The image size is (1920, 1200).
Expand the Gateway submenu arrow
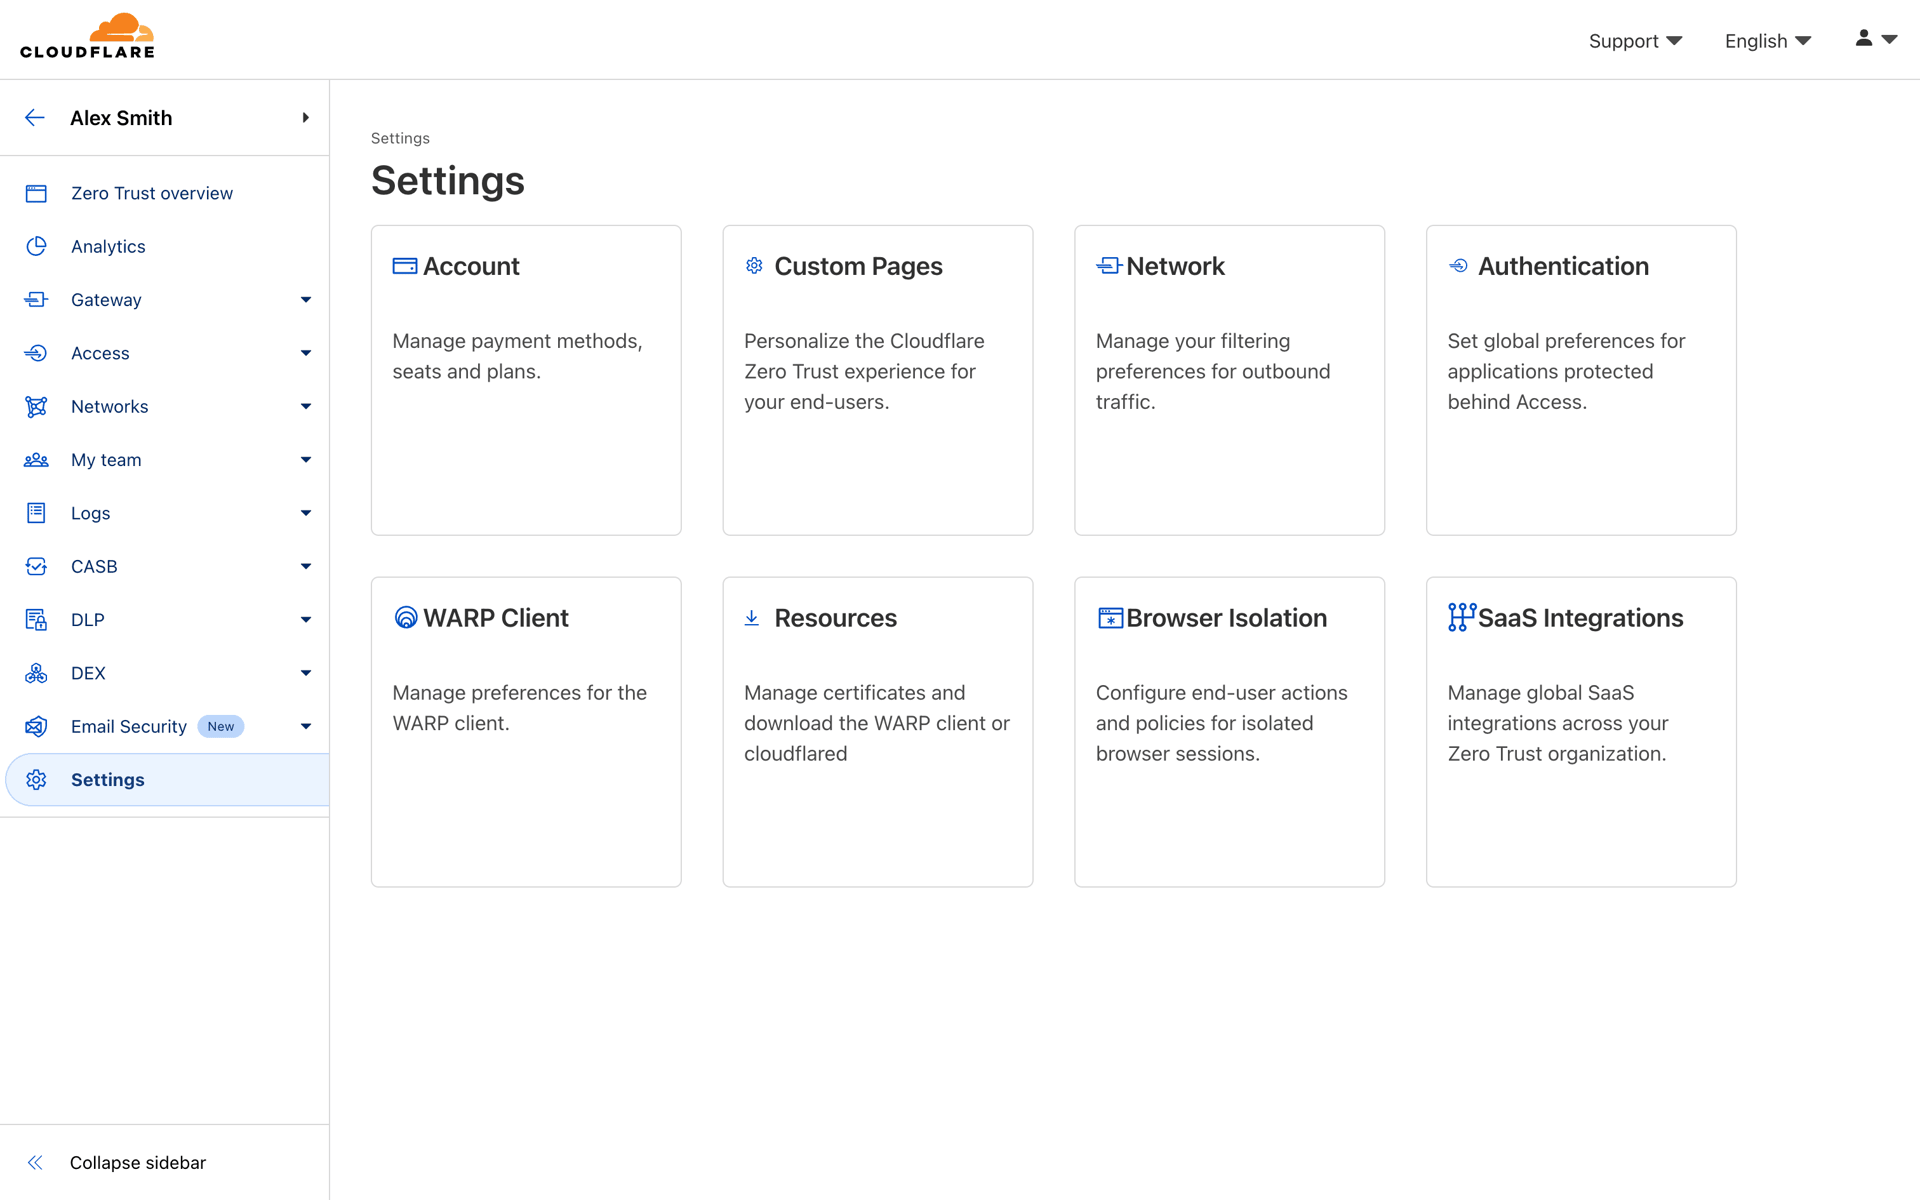pyautogui.click(x=306, y=300)
